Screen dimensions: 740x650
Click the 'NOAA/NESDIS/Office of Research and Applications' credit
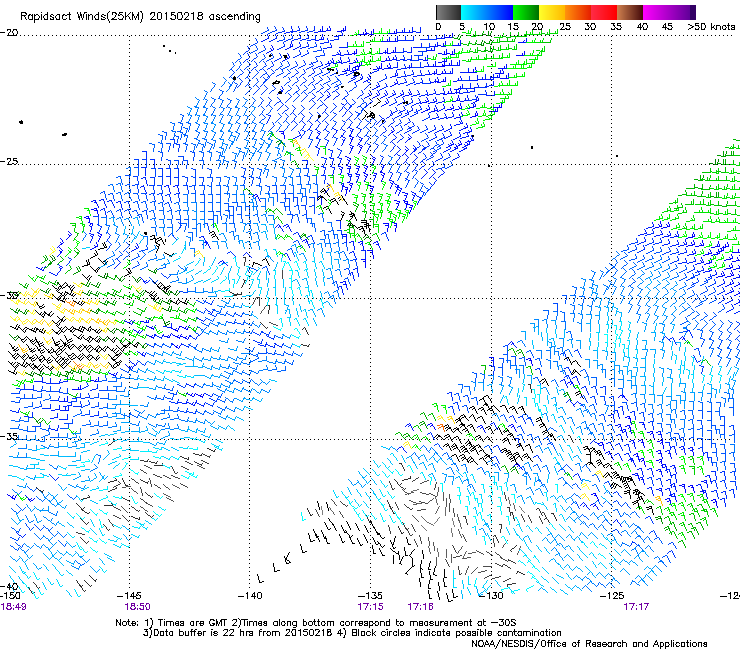(589, 644)
